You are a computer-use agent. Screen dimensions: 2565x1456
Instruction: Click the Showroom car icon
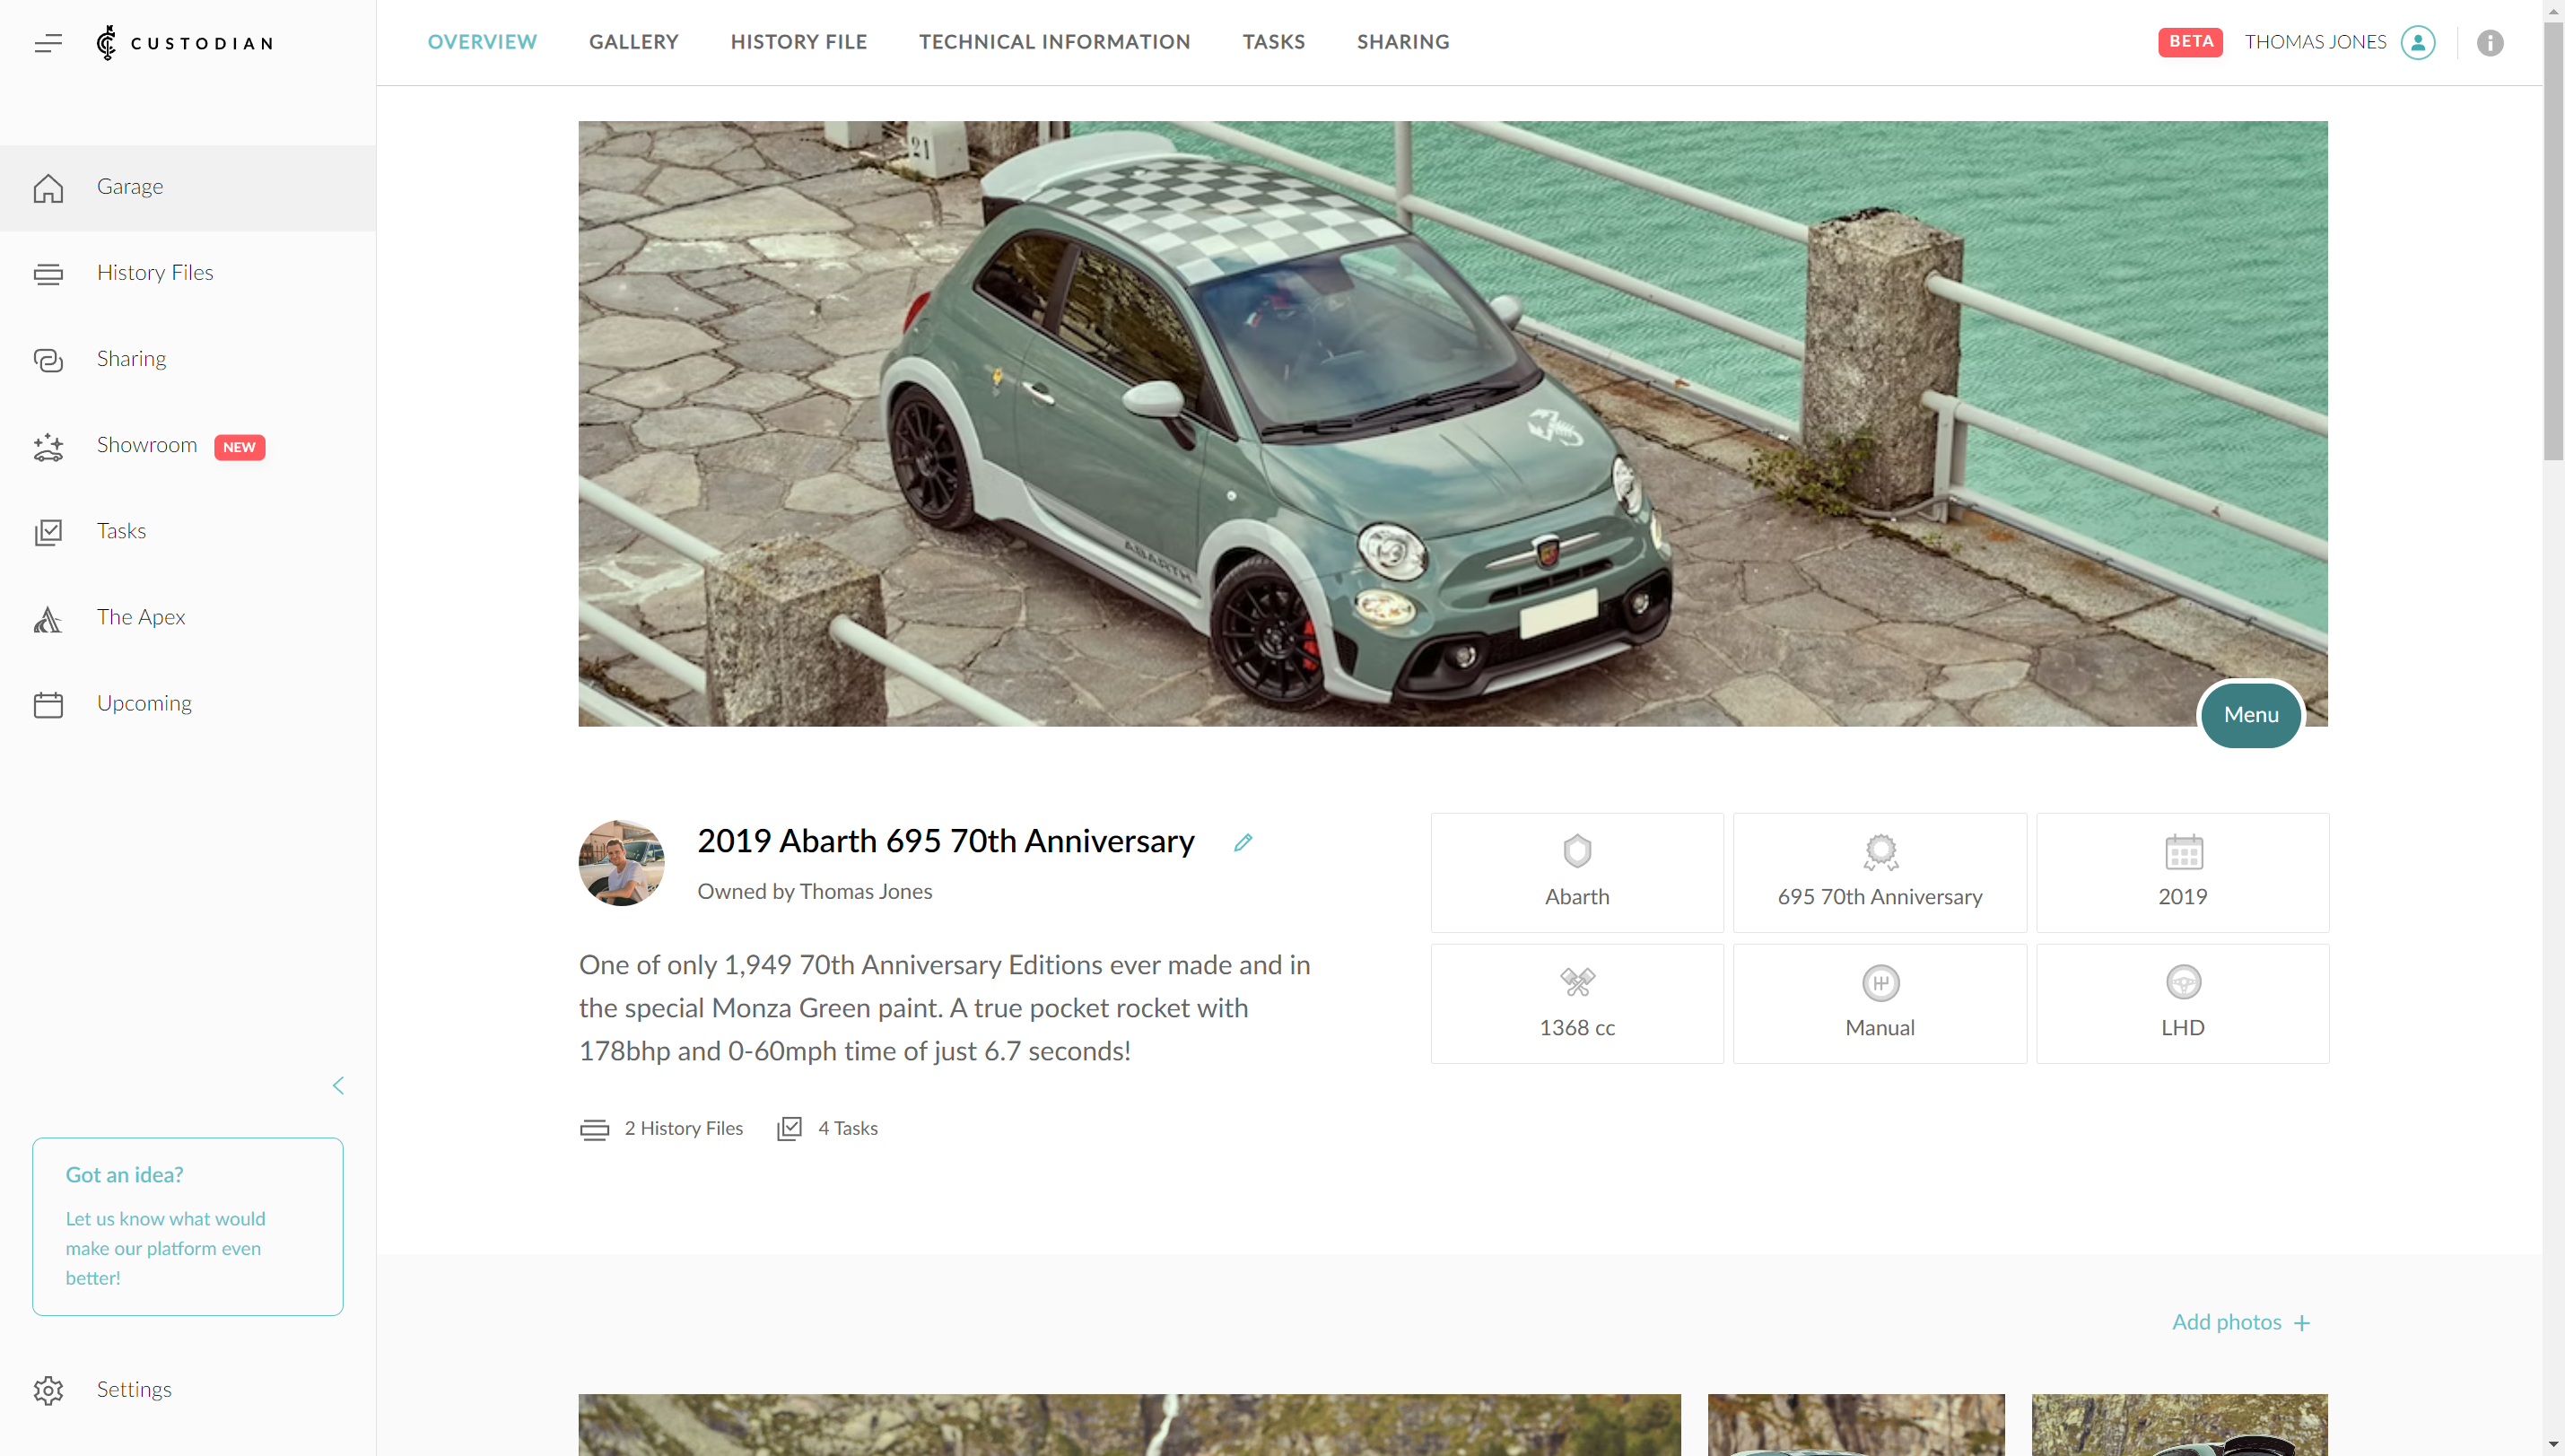tap(48, 446)
